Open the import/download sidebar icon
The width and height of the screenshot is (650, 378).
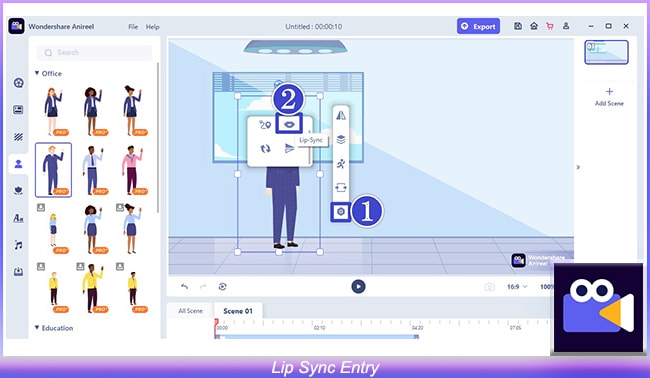(18, 272)
